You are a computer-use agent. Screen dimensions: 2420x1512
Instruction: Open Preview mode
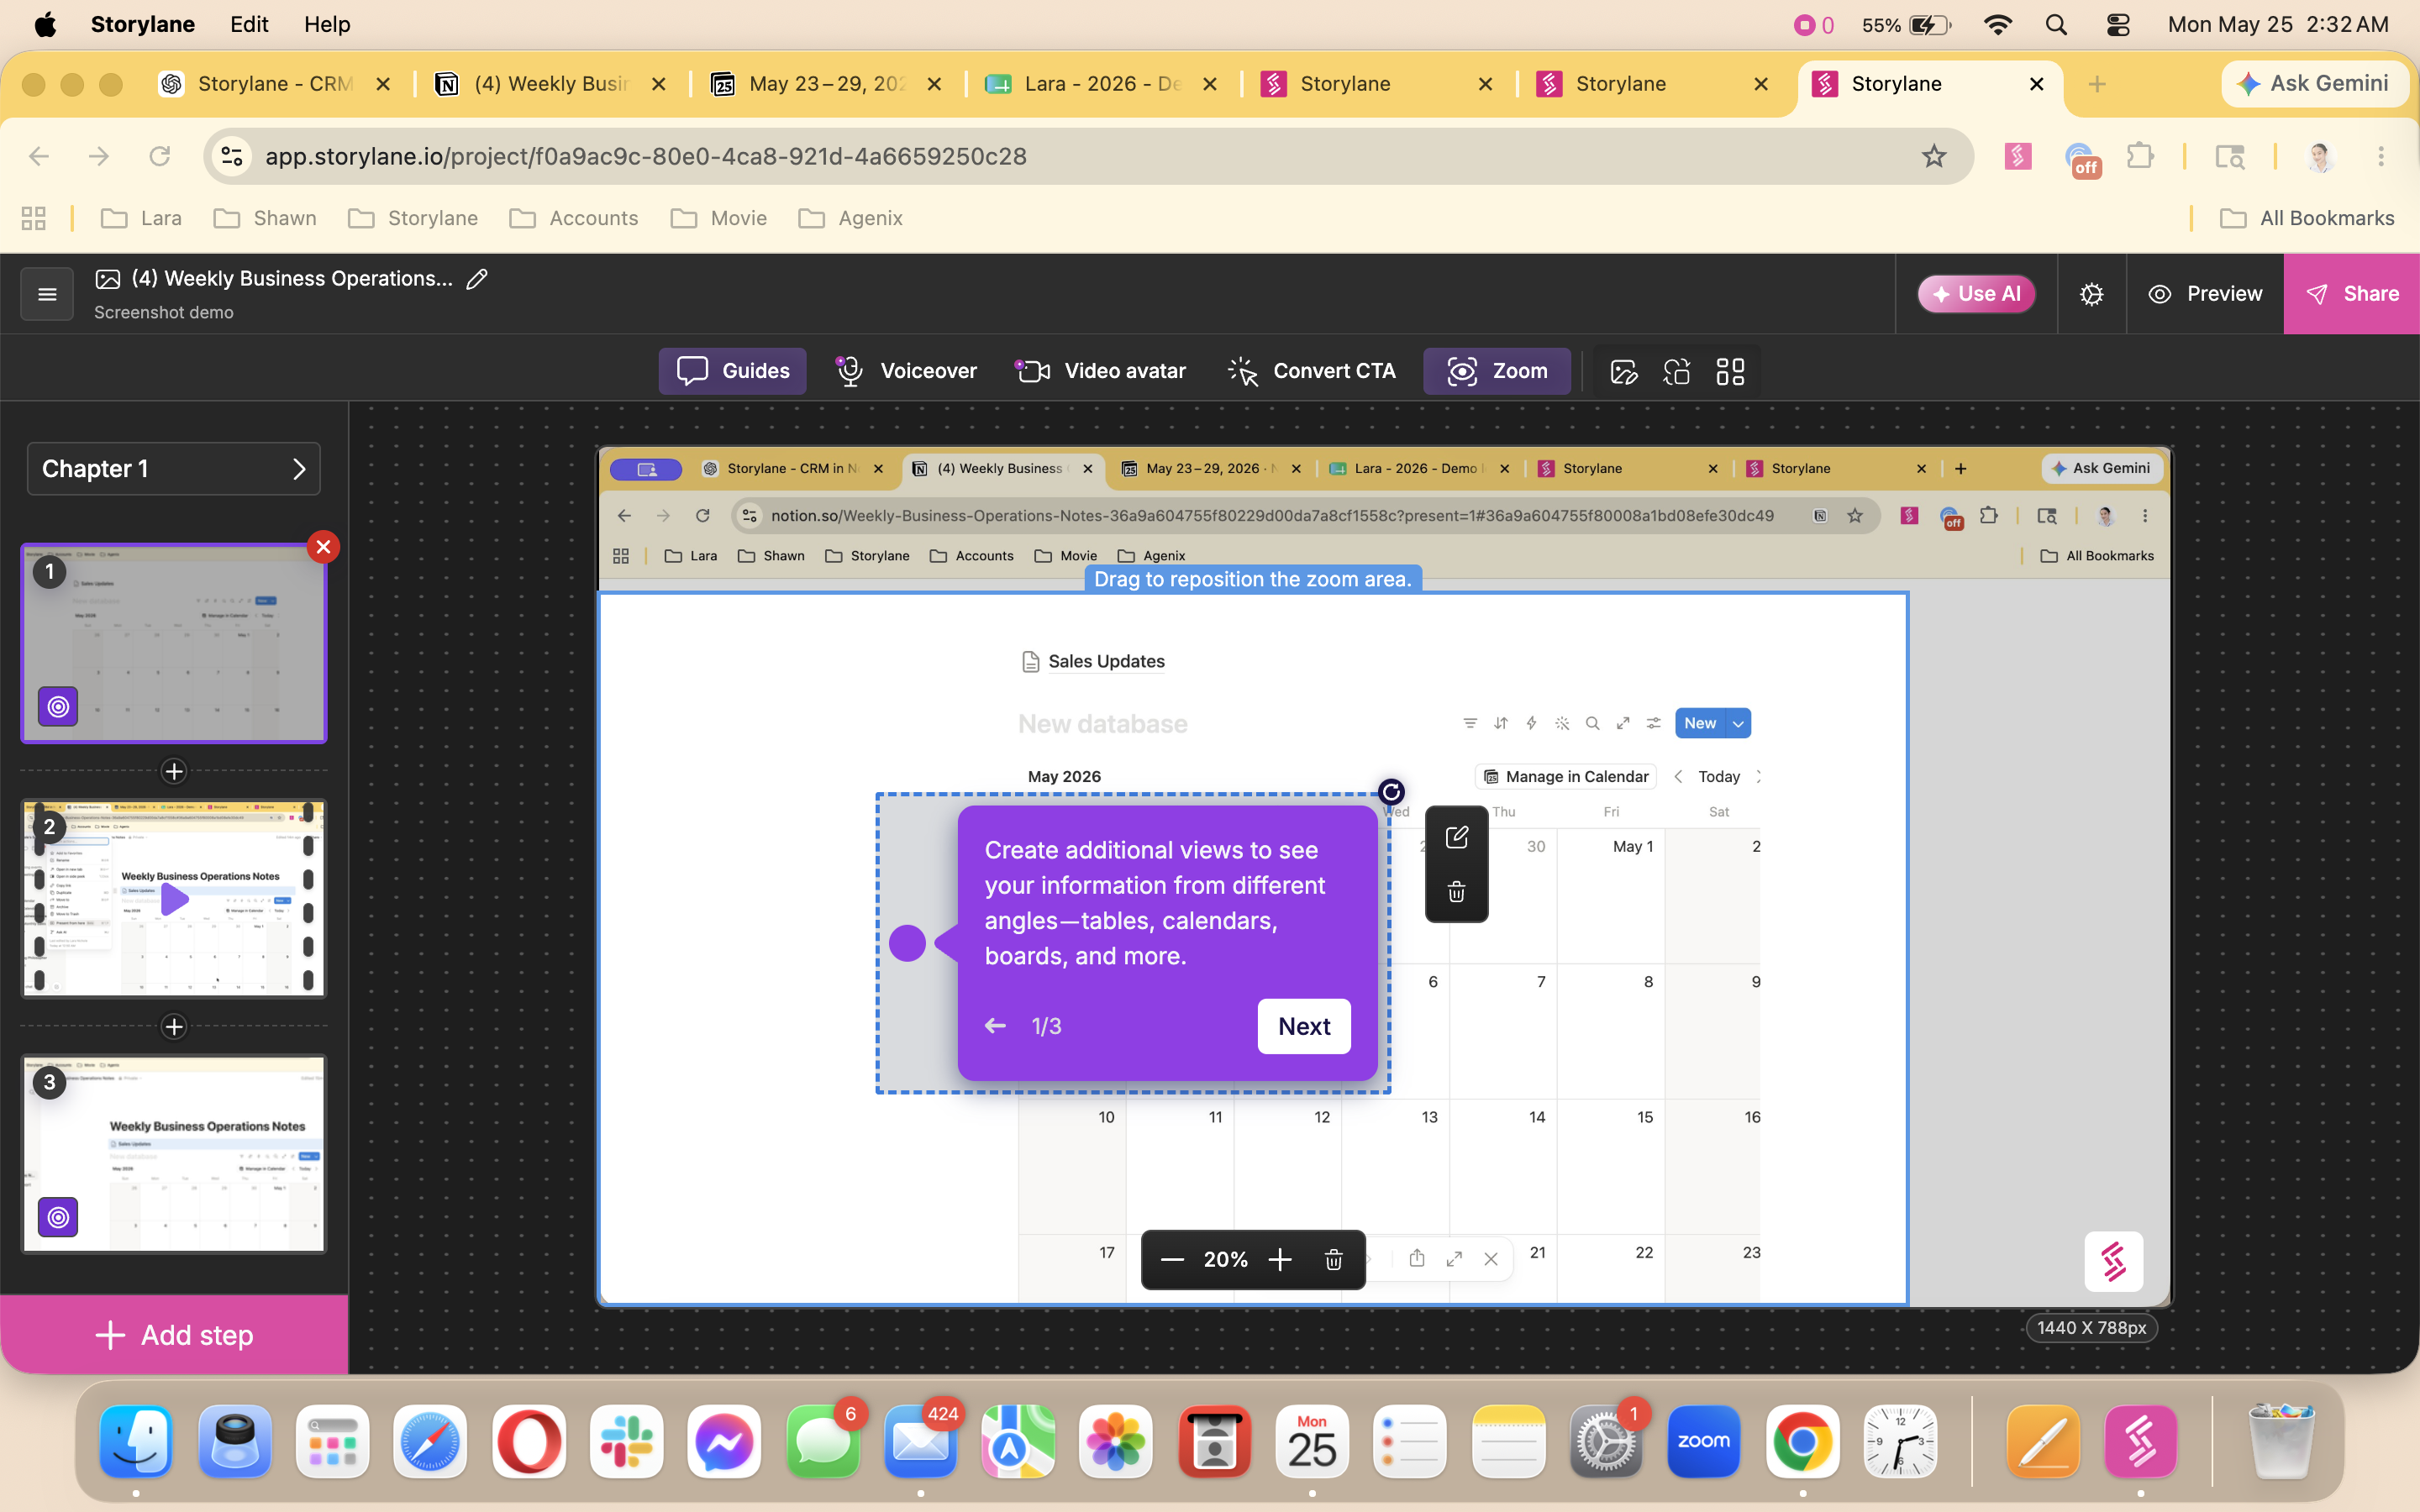point(2204,294)
